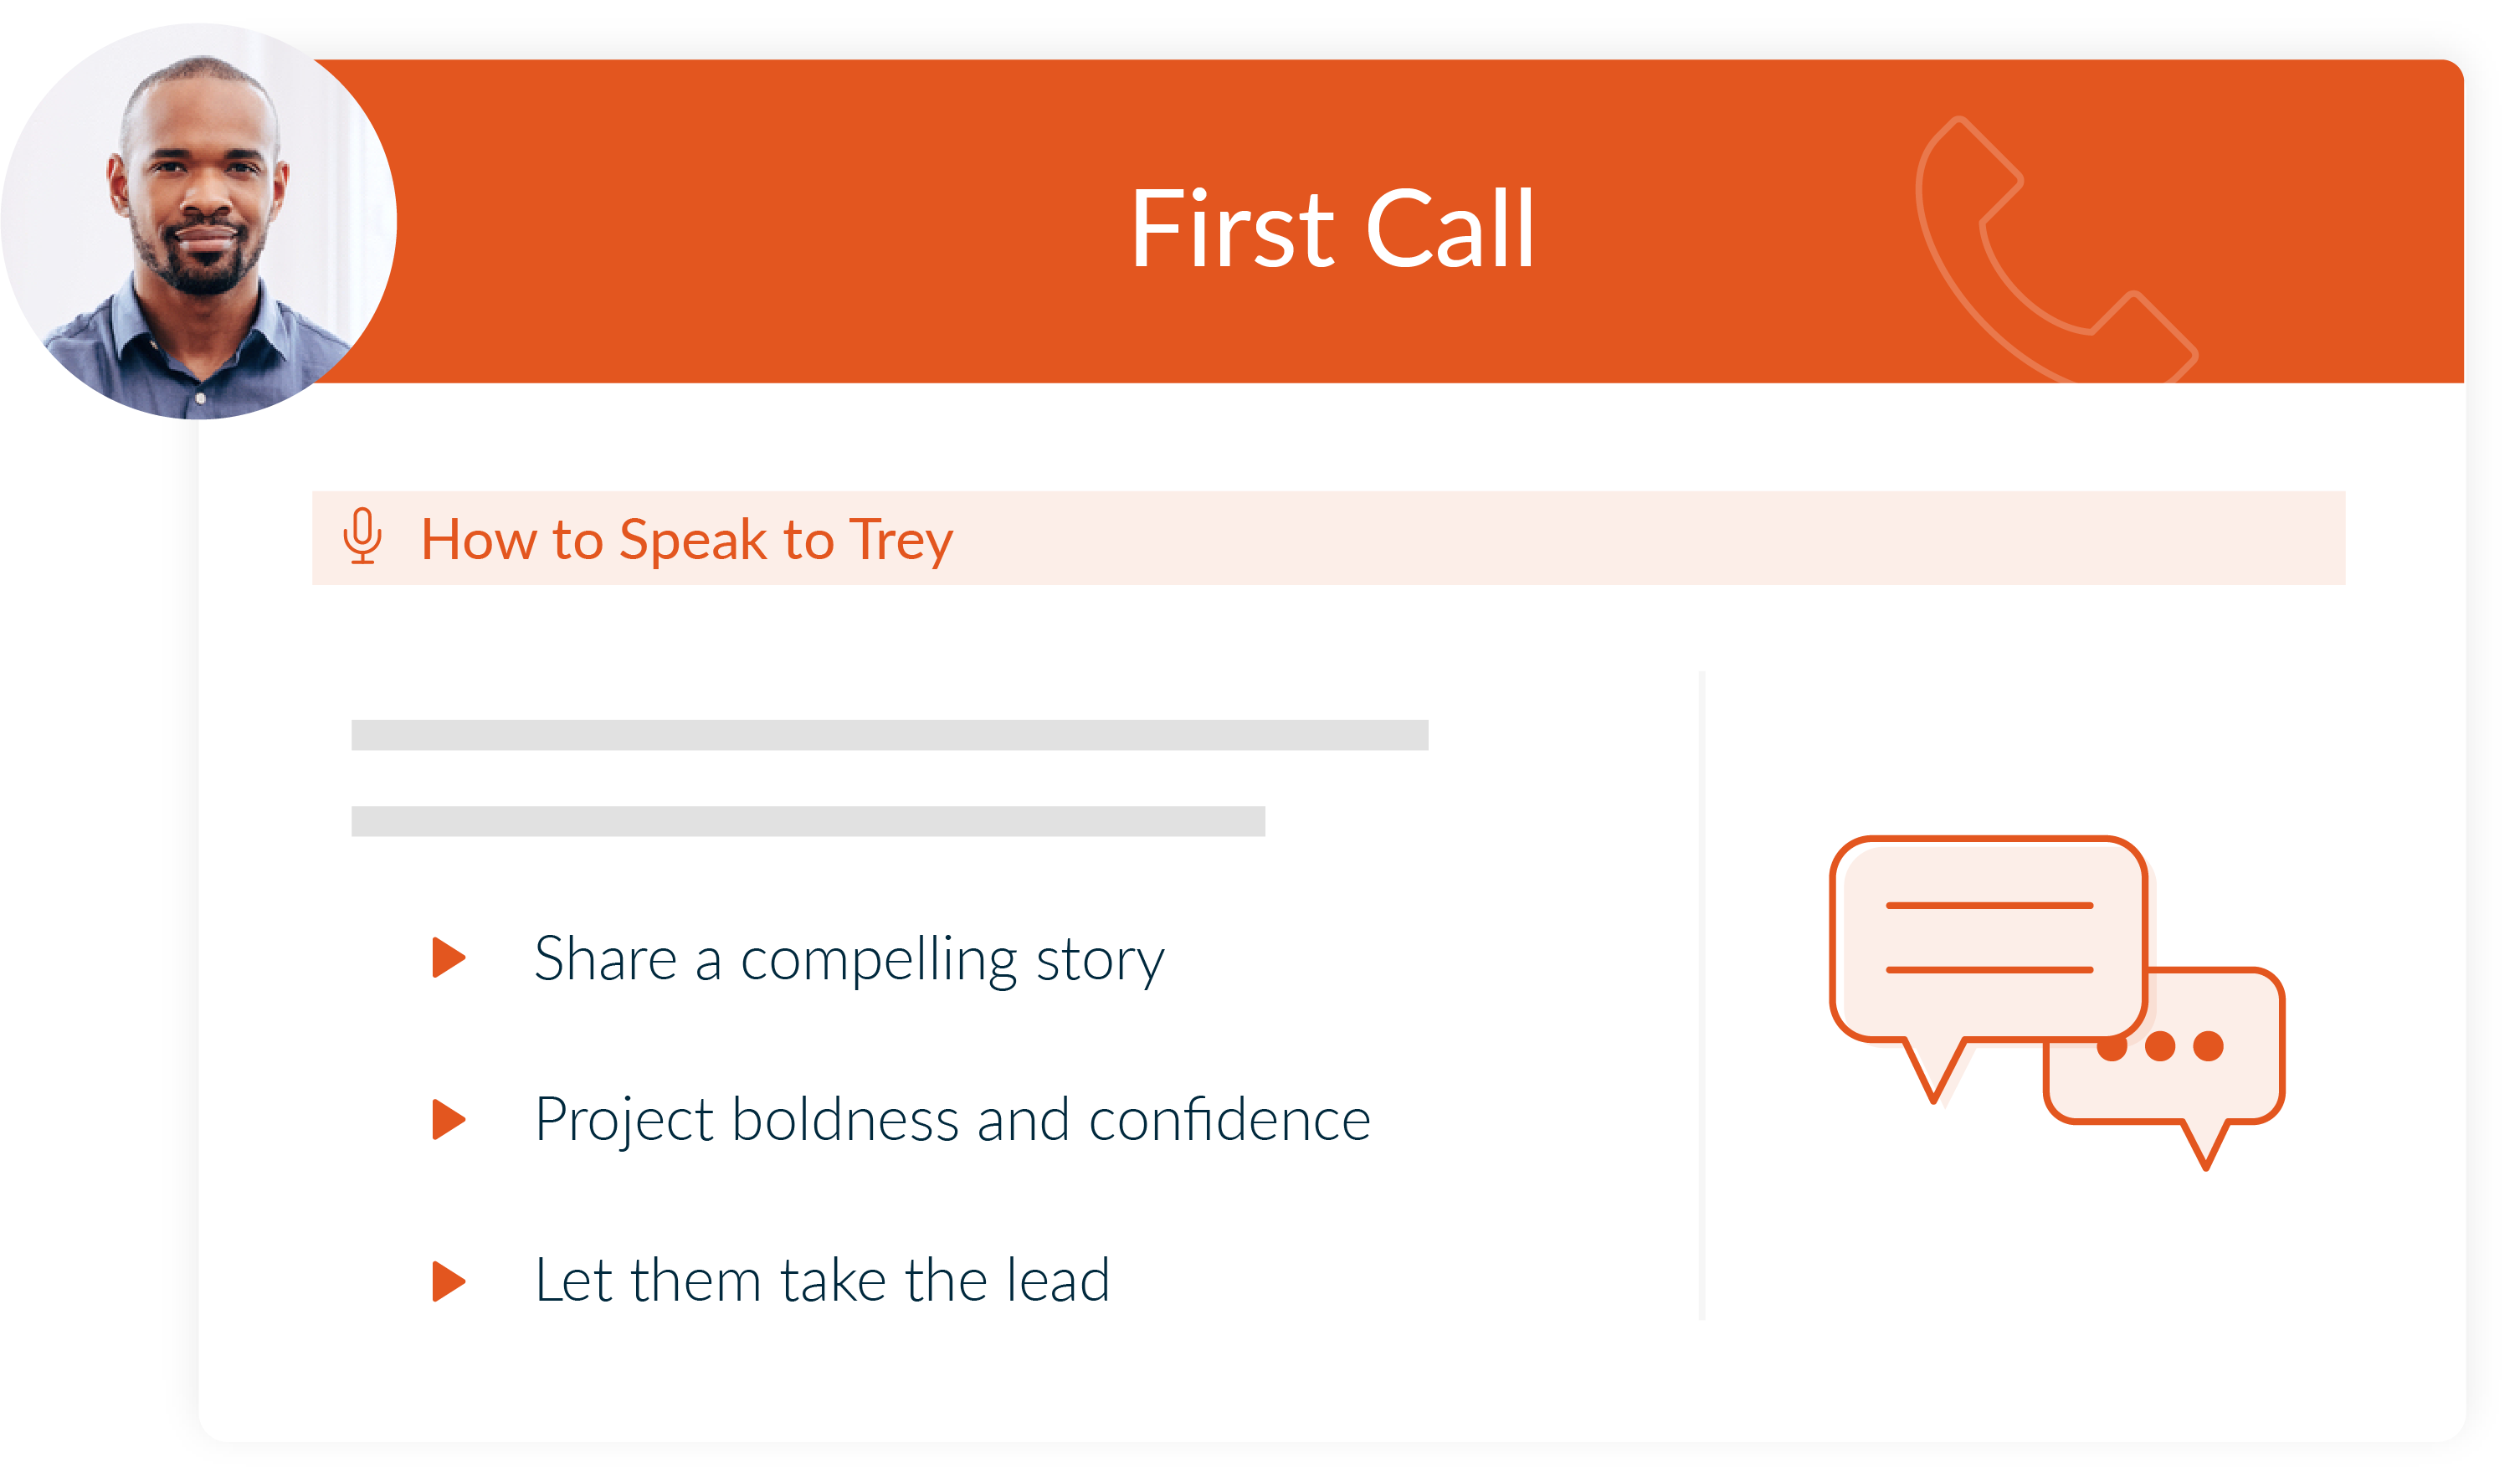Click the arrow bullet beside Share a compelling story

pos(449,958)
